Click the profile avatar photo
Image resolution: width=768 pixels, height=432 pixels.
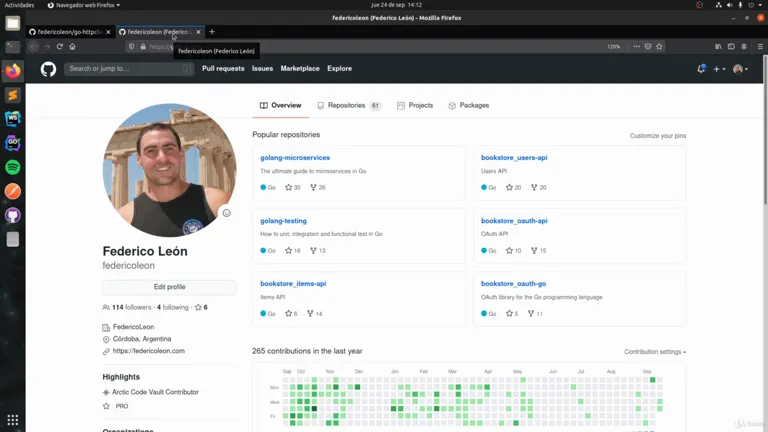click(x=169, y=170)
